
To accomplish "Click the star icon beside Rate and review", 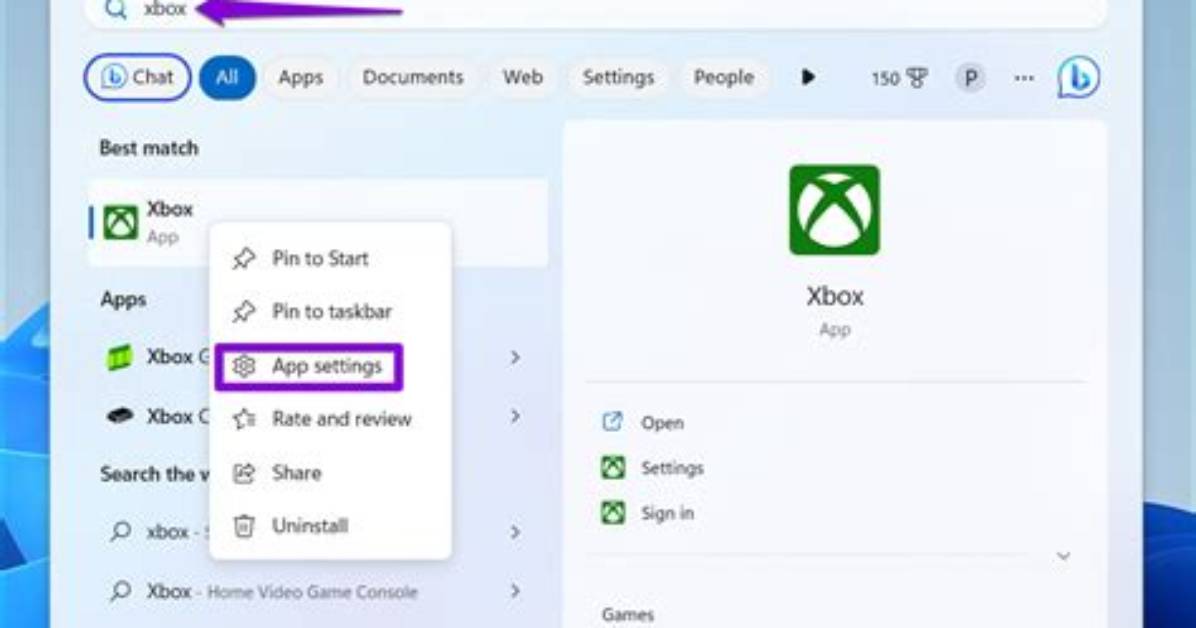I will point(244,419).
